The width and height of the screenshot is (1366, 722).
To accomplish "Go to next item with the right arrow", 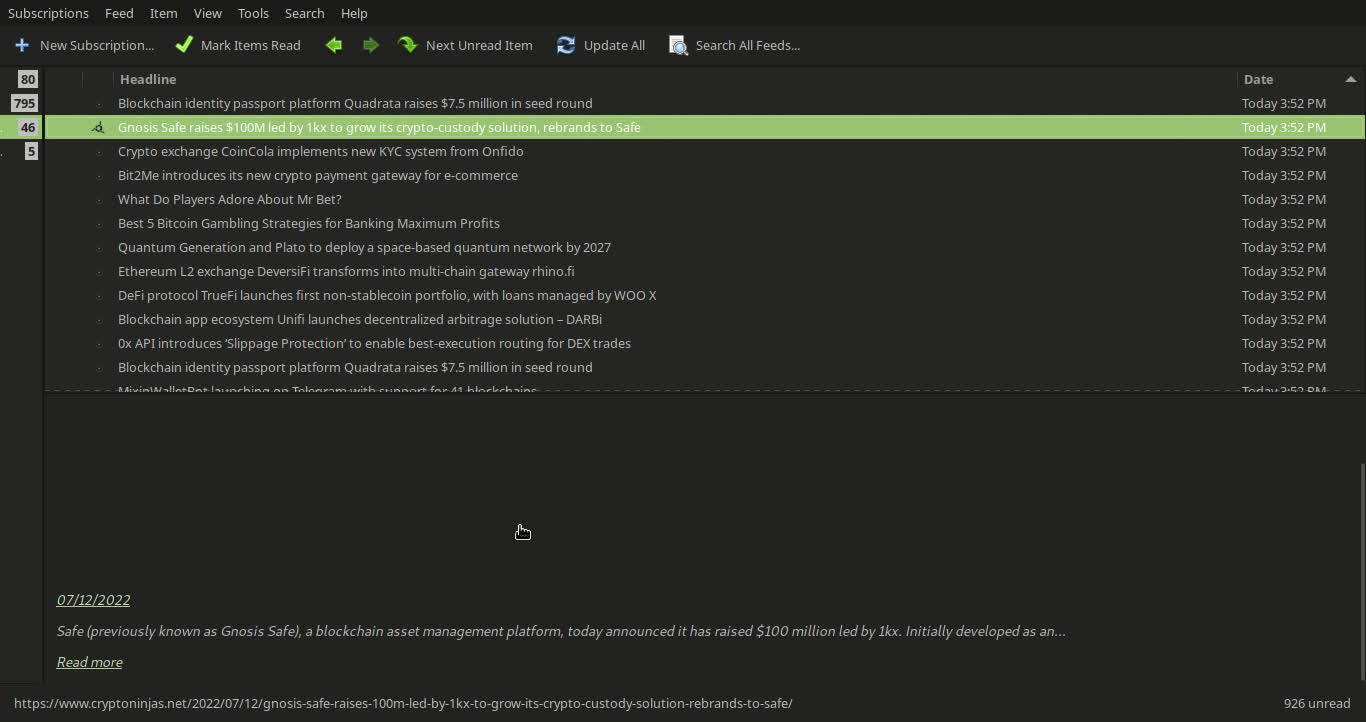I will [371, 45].
